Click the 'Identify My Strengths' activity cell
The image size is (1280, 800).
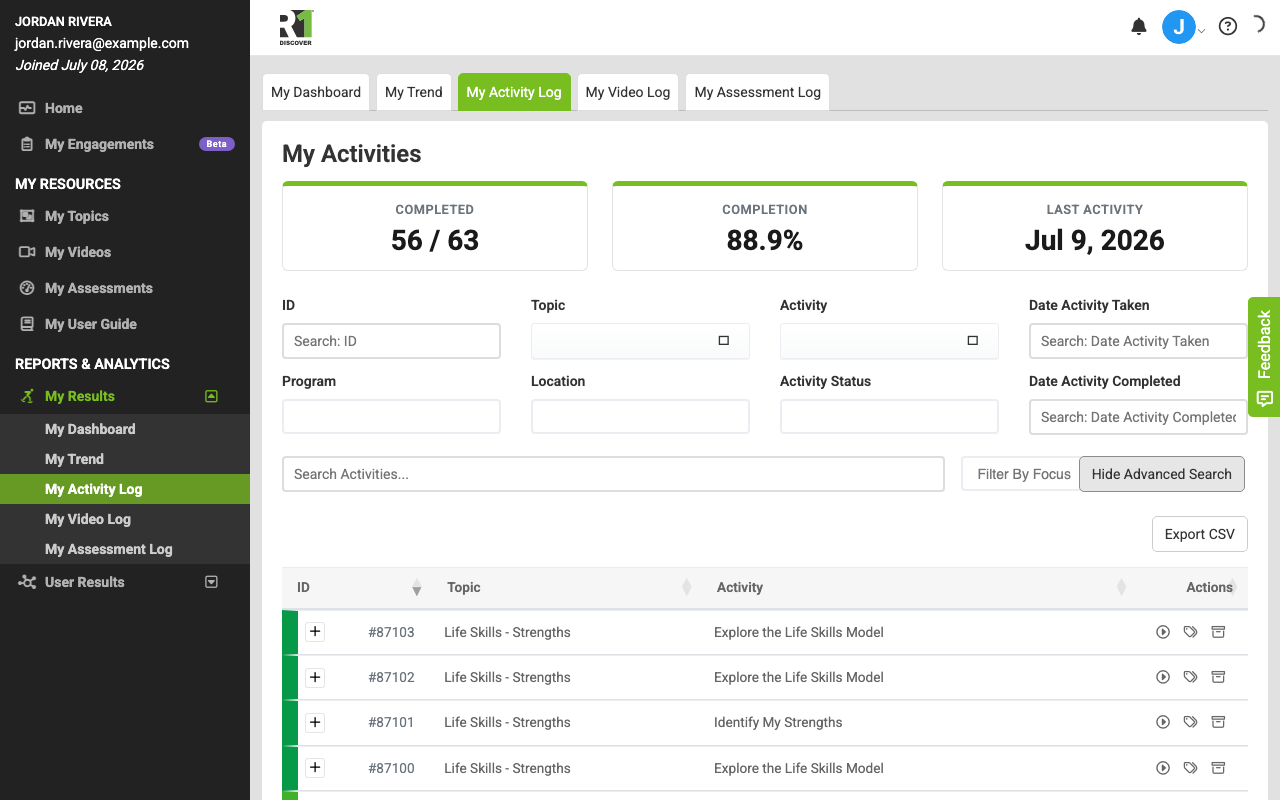(778, 722)
